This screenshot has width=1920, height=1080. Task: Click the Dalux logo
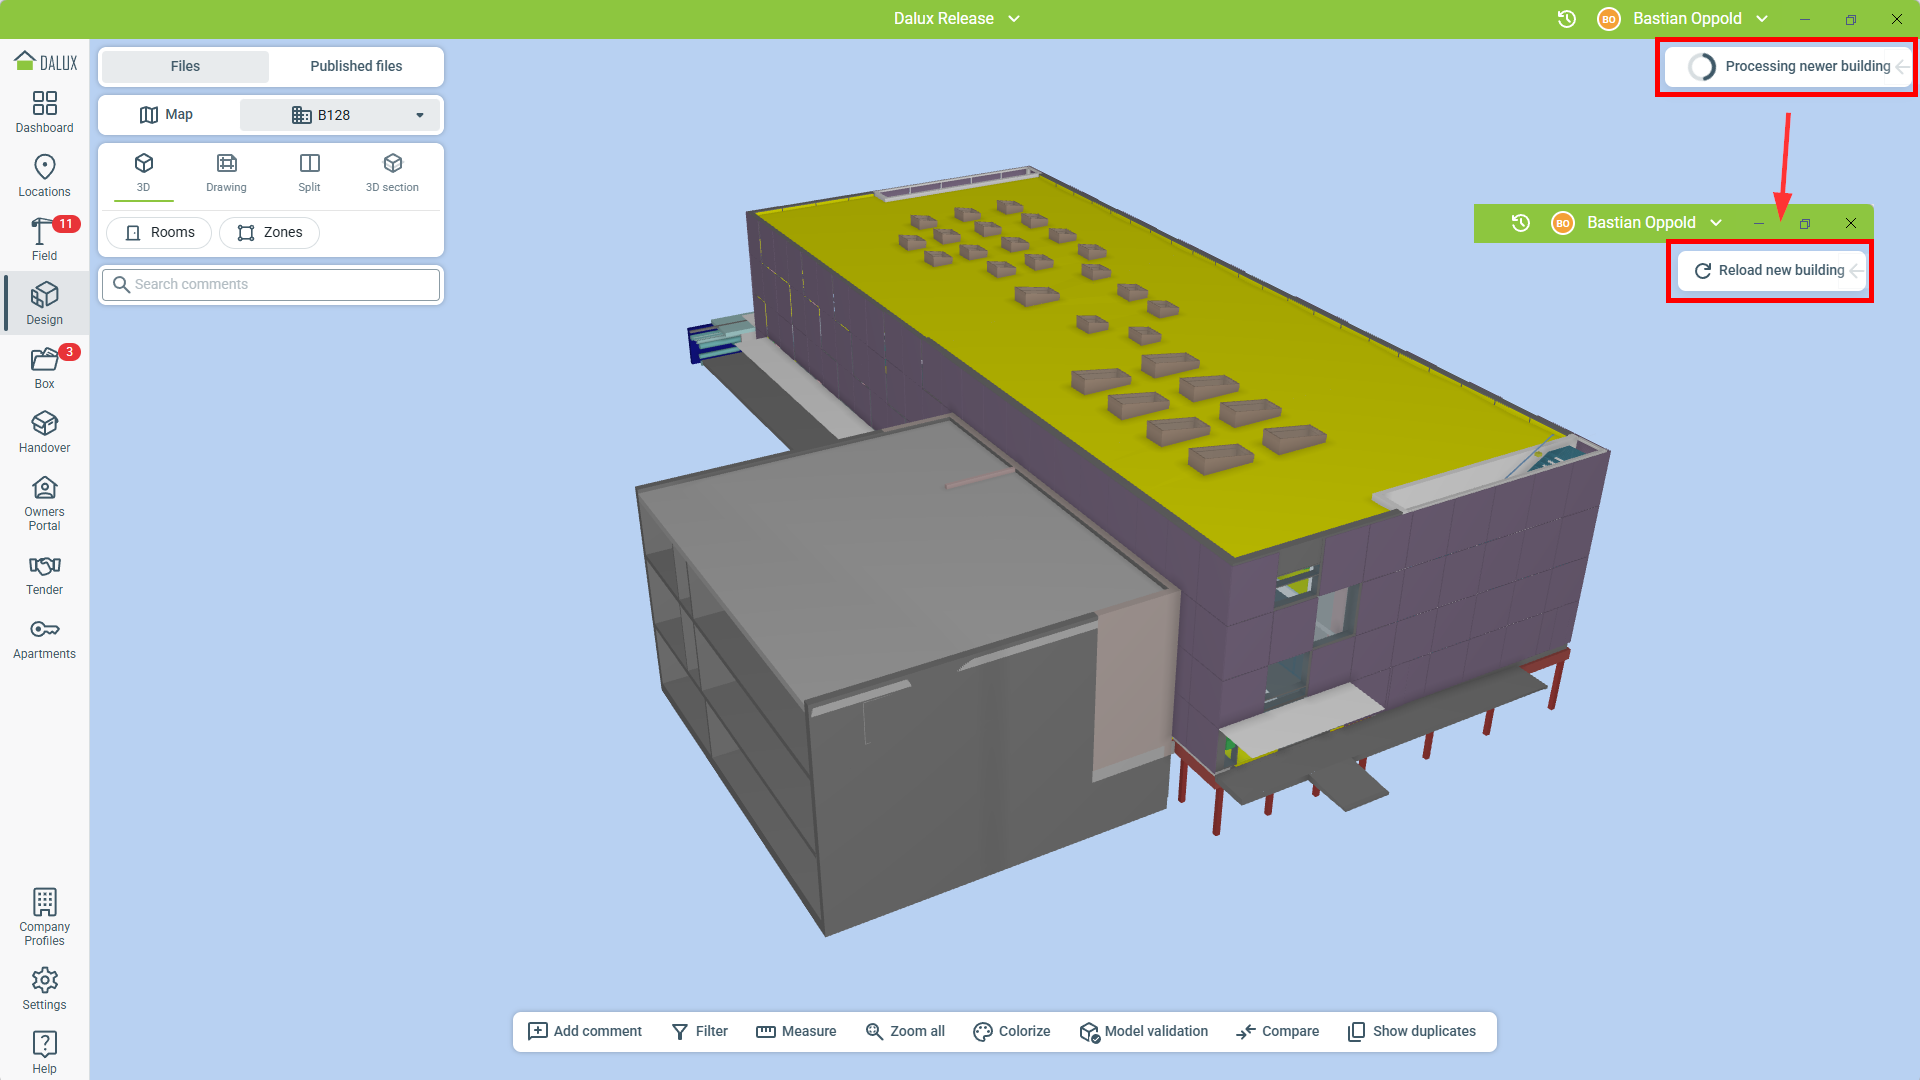pos(45,61)
